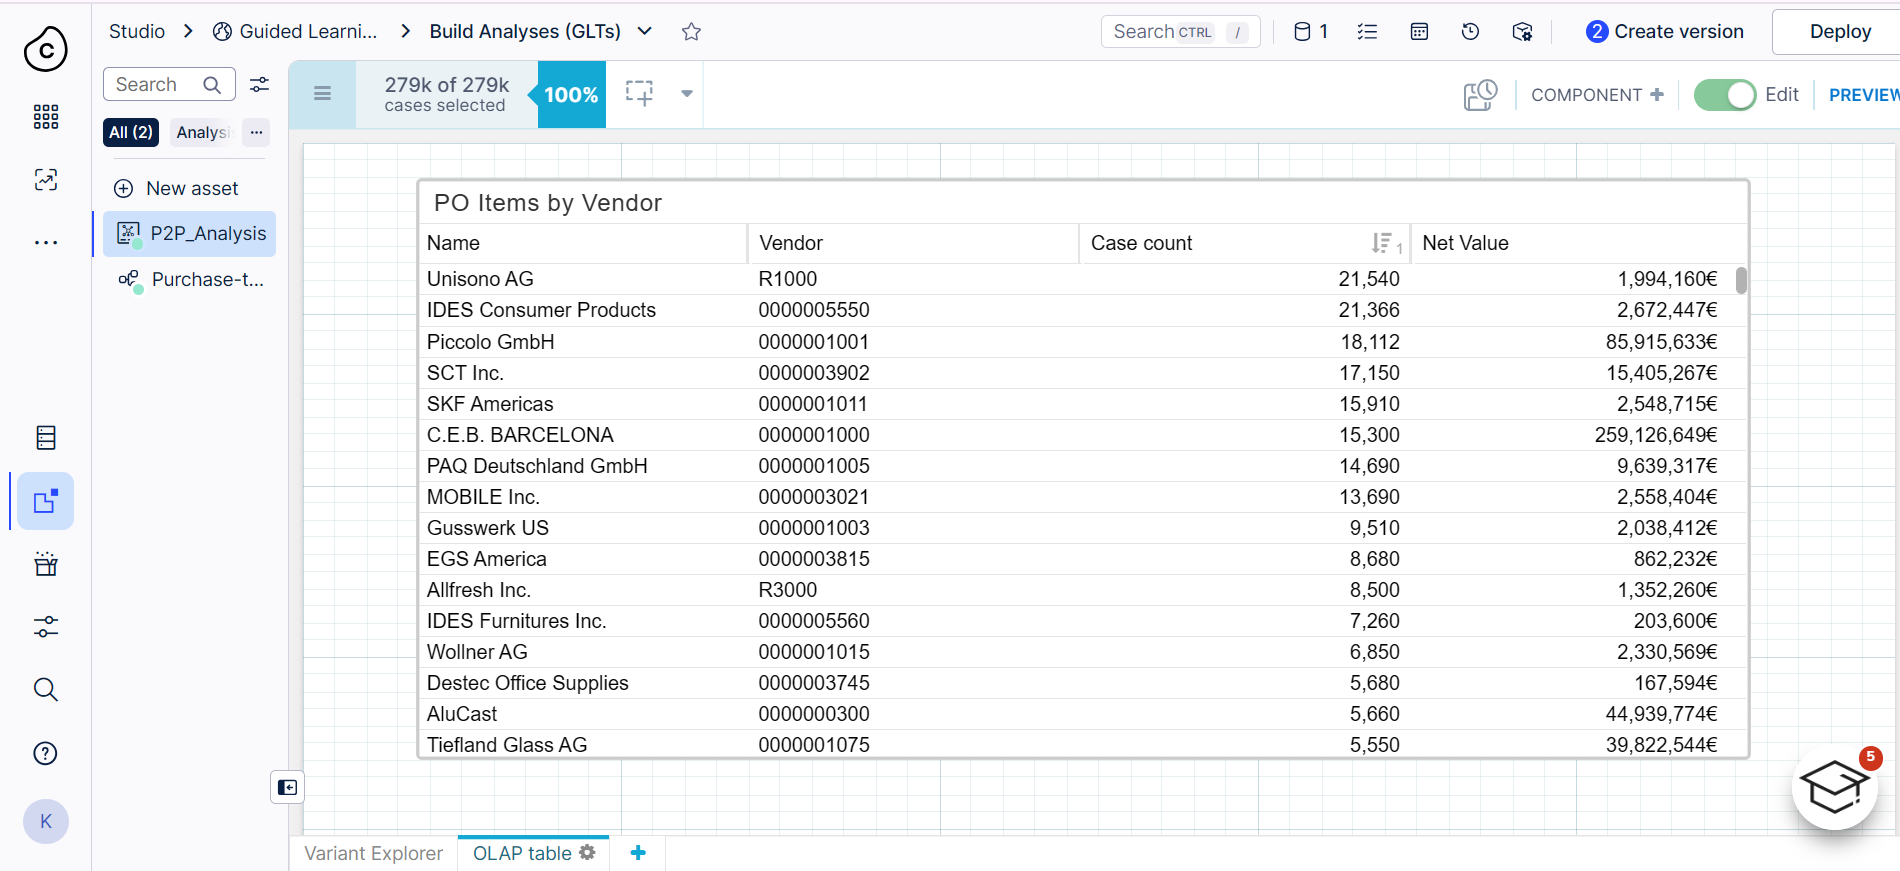Image resolution: width=1900 pixels, height=871 pixels.
Task: Open the calendar schedule icon in top bar
Action: [x=1419, y=32]
